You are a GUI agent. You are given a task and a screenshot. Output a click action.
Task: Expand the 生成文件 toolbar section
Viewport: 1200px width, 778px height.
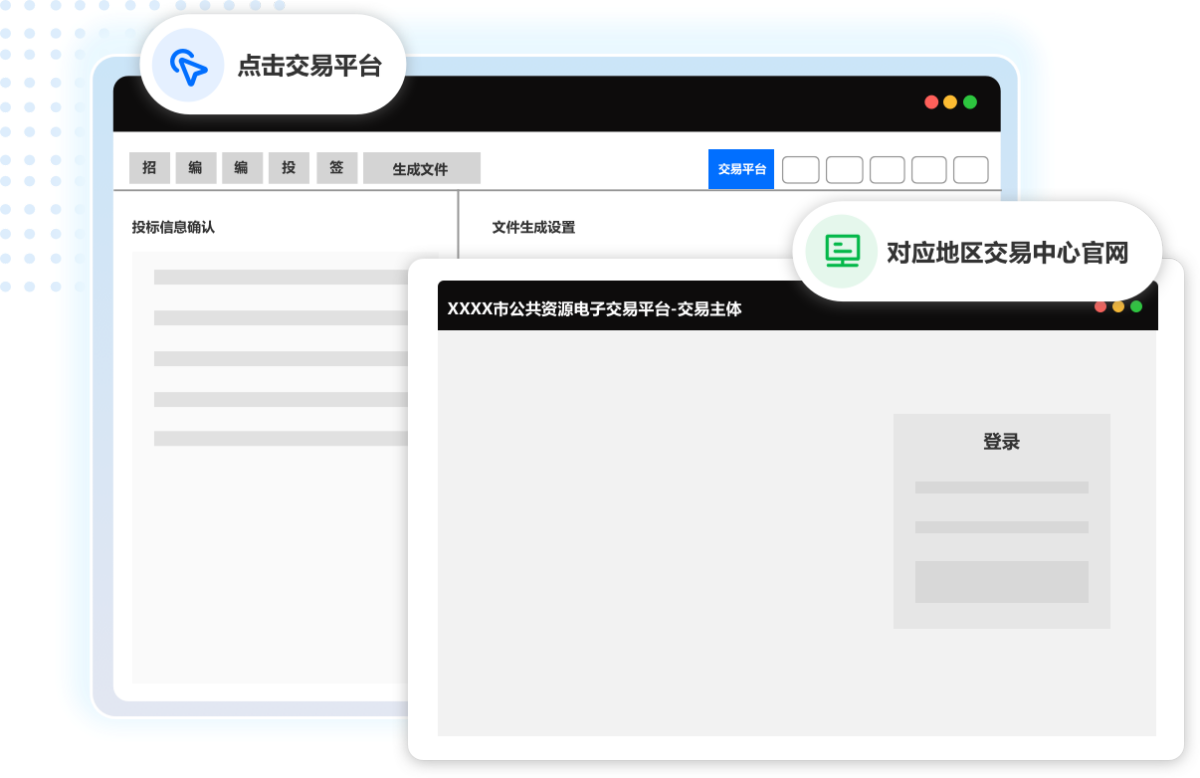pyautogui.click(x=421, y=168)
